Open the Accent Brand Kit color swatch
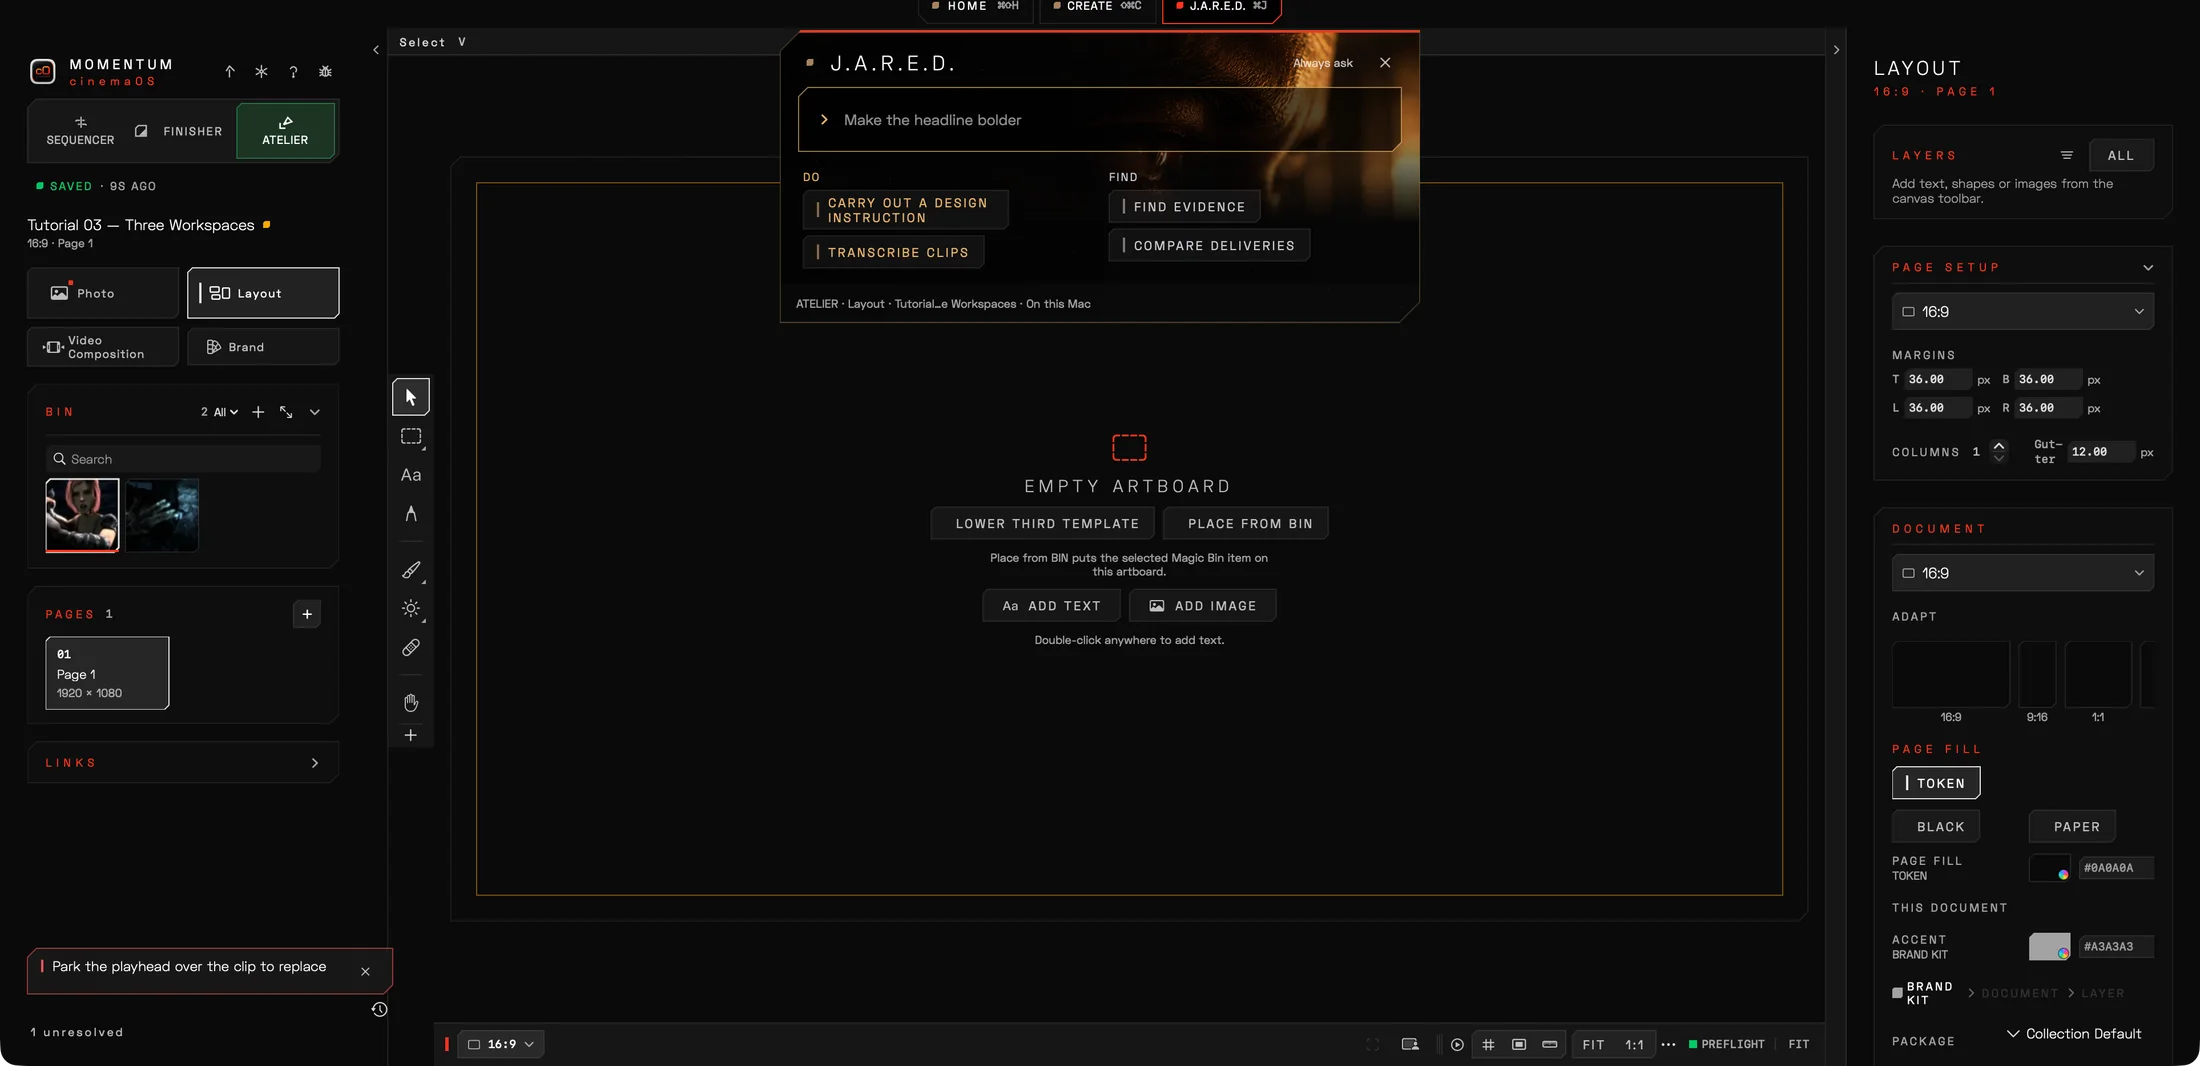This screenshot has height=1066, width=2200. point(2049,947)
